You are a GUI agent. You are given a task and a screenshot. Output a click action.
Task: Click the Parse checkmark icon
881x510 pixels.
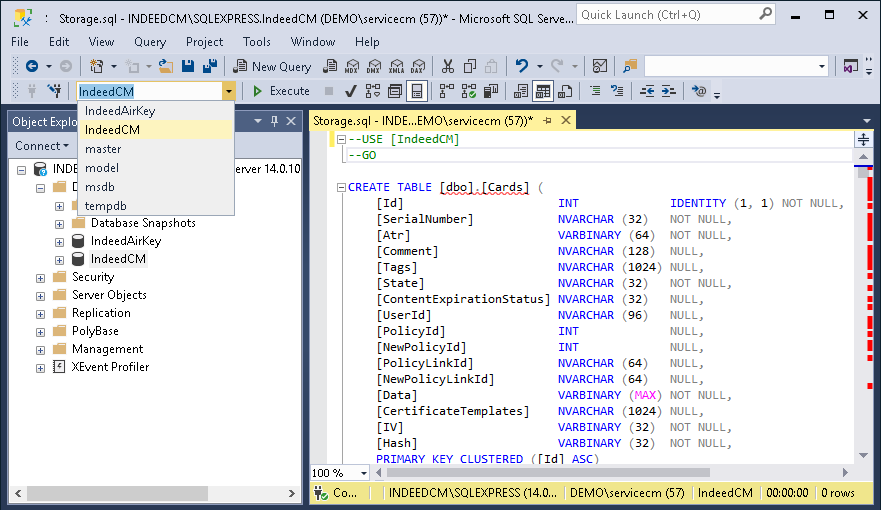pos(350,91)
